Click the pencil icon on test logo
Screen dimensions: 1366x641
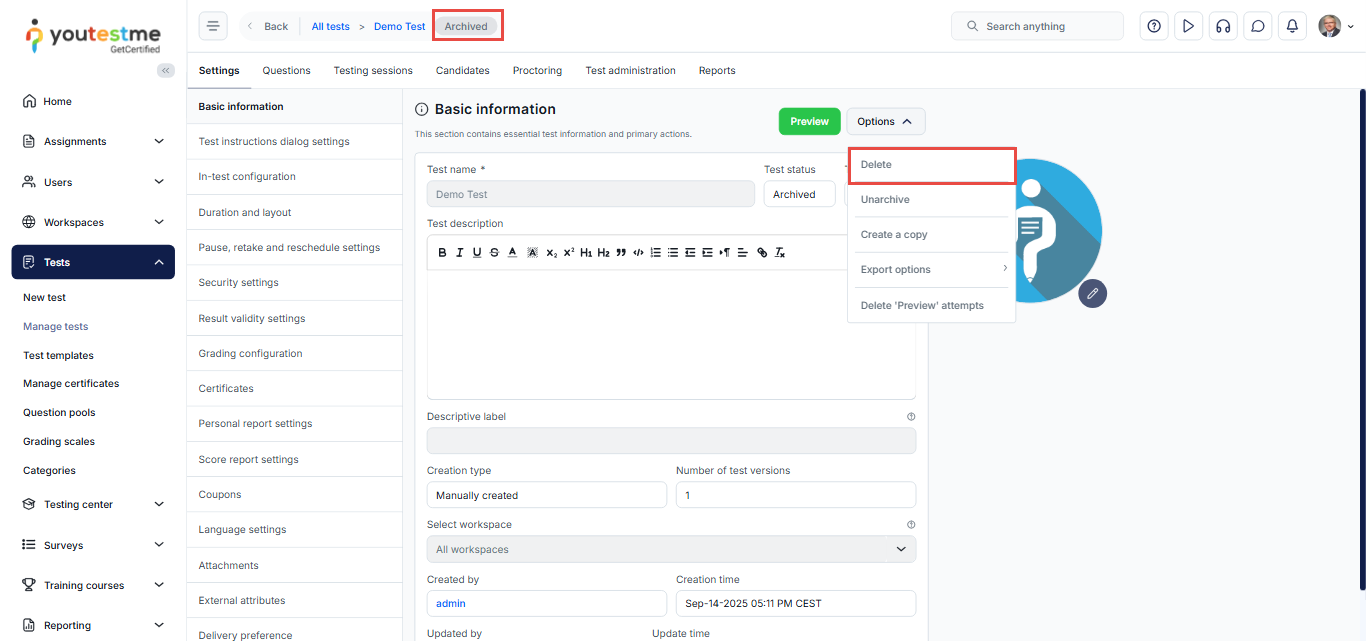(1093, 293)
